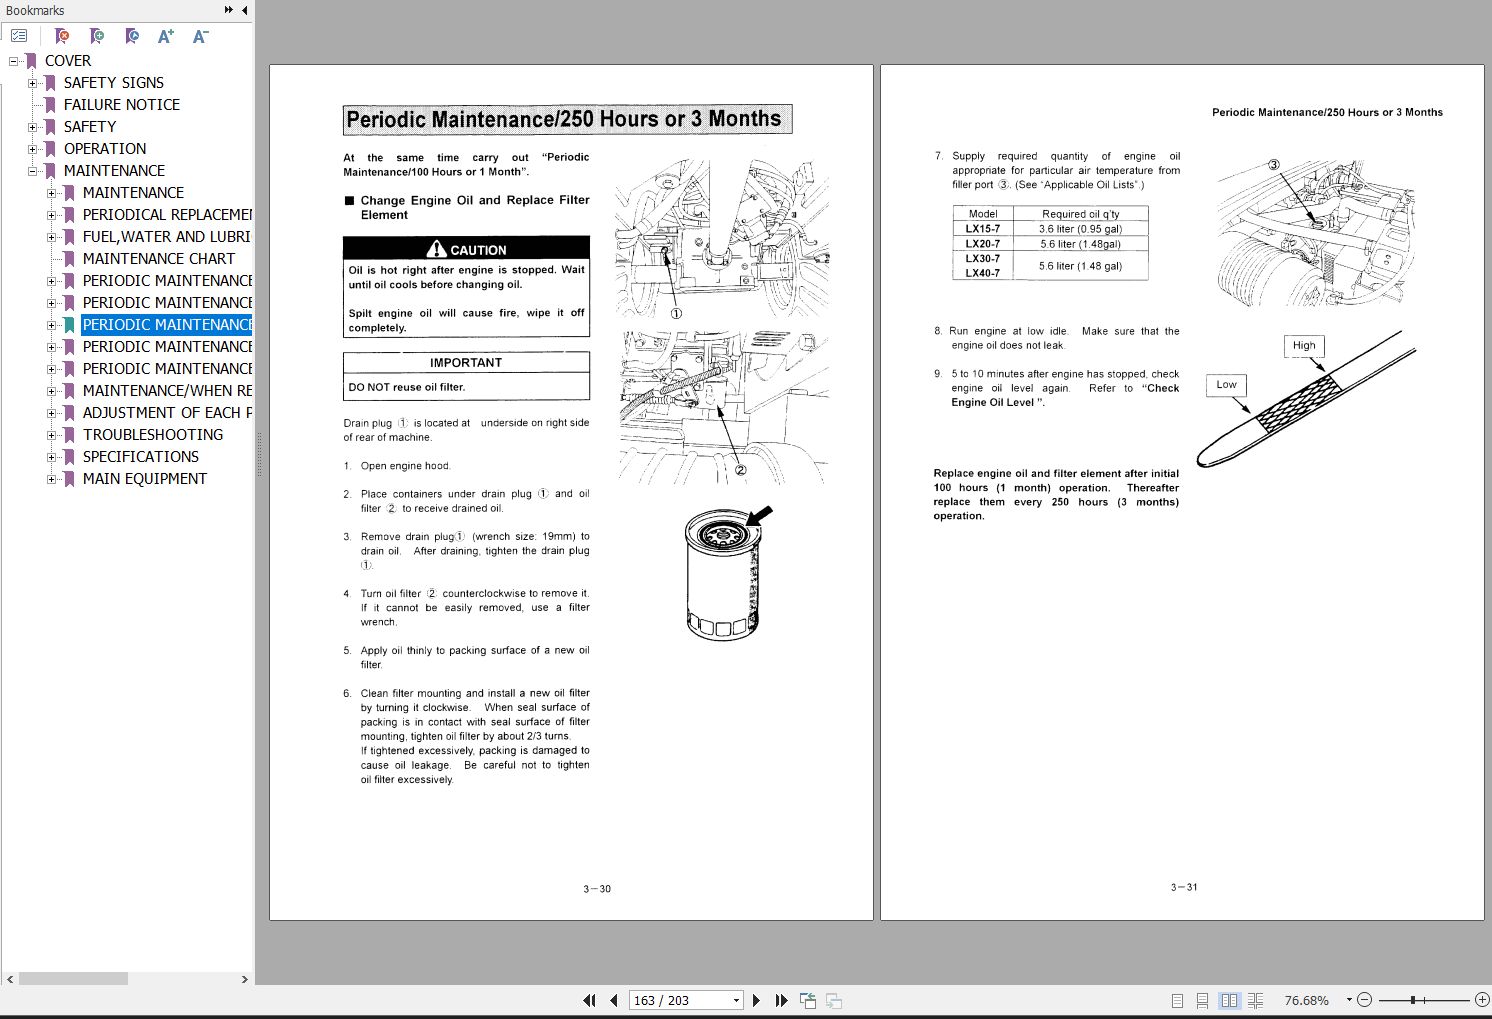
Task: Open the SAFETY SIGNS bookmark
Action: pos(114,82)
